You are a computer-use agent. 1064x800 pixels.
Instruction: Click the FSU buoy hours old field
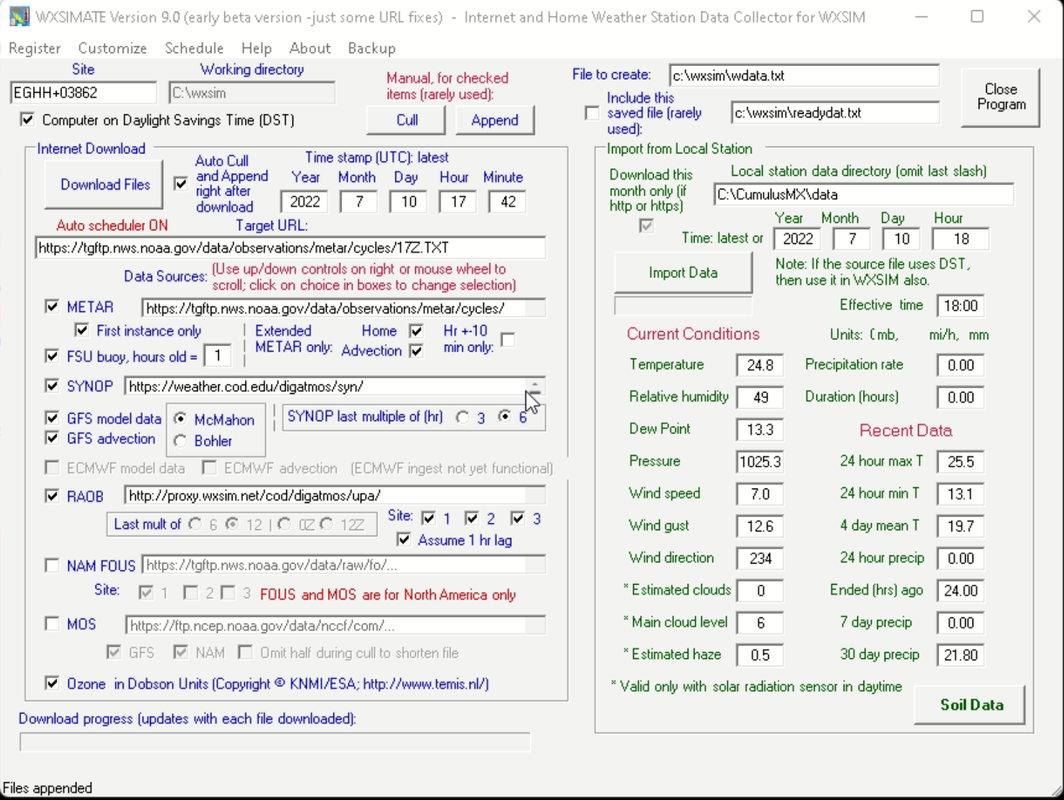tap(217, 356)
